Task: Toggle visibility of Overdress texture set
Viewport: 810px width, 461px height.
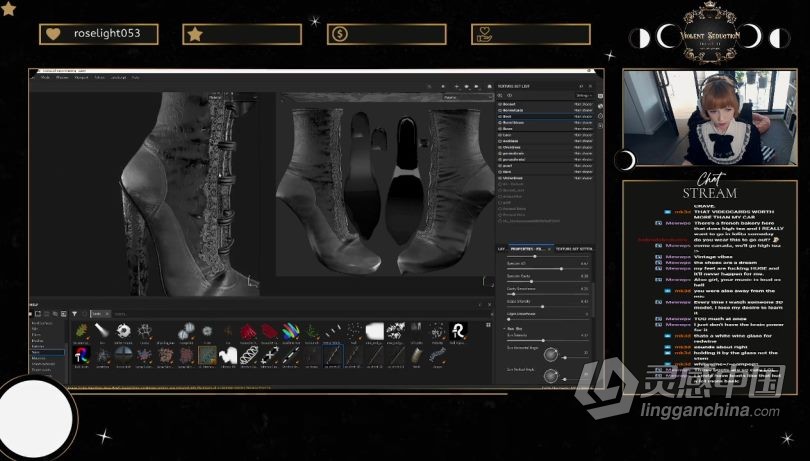Action: 500,147
